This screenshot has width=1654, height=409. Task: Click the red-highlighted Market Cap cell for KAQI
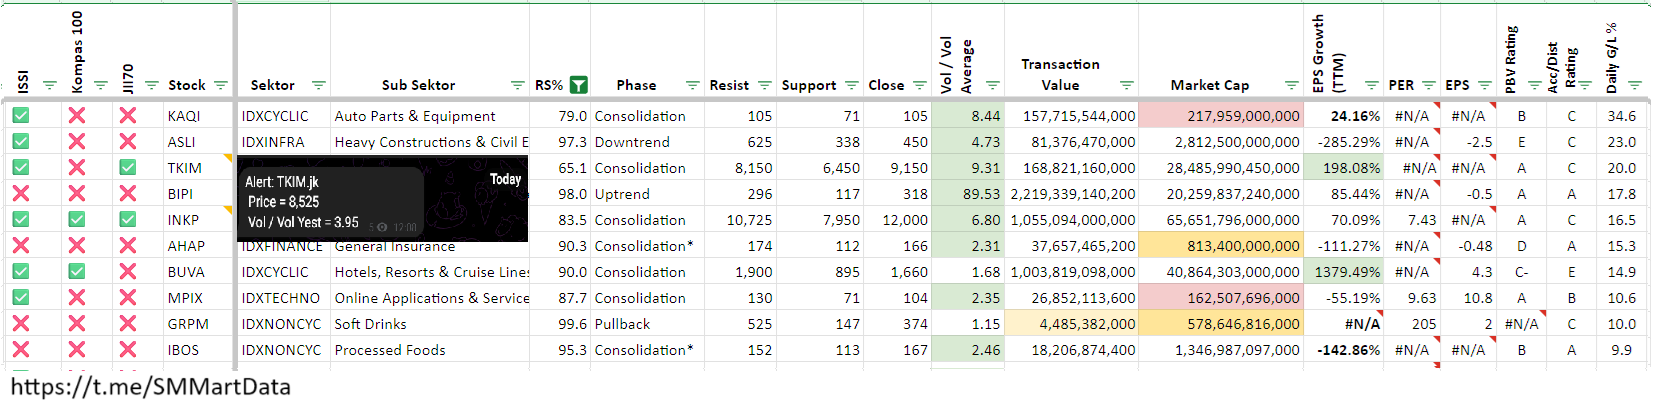[1220, 116]
